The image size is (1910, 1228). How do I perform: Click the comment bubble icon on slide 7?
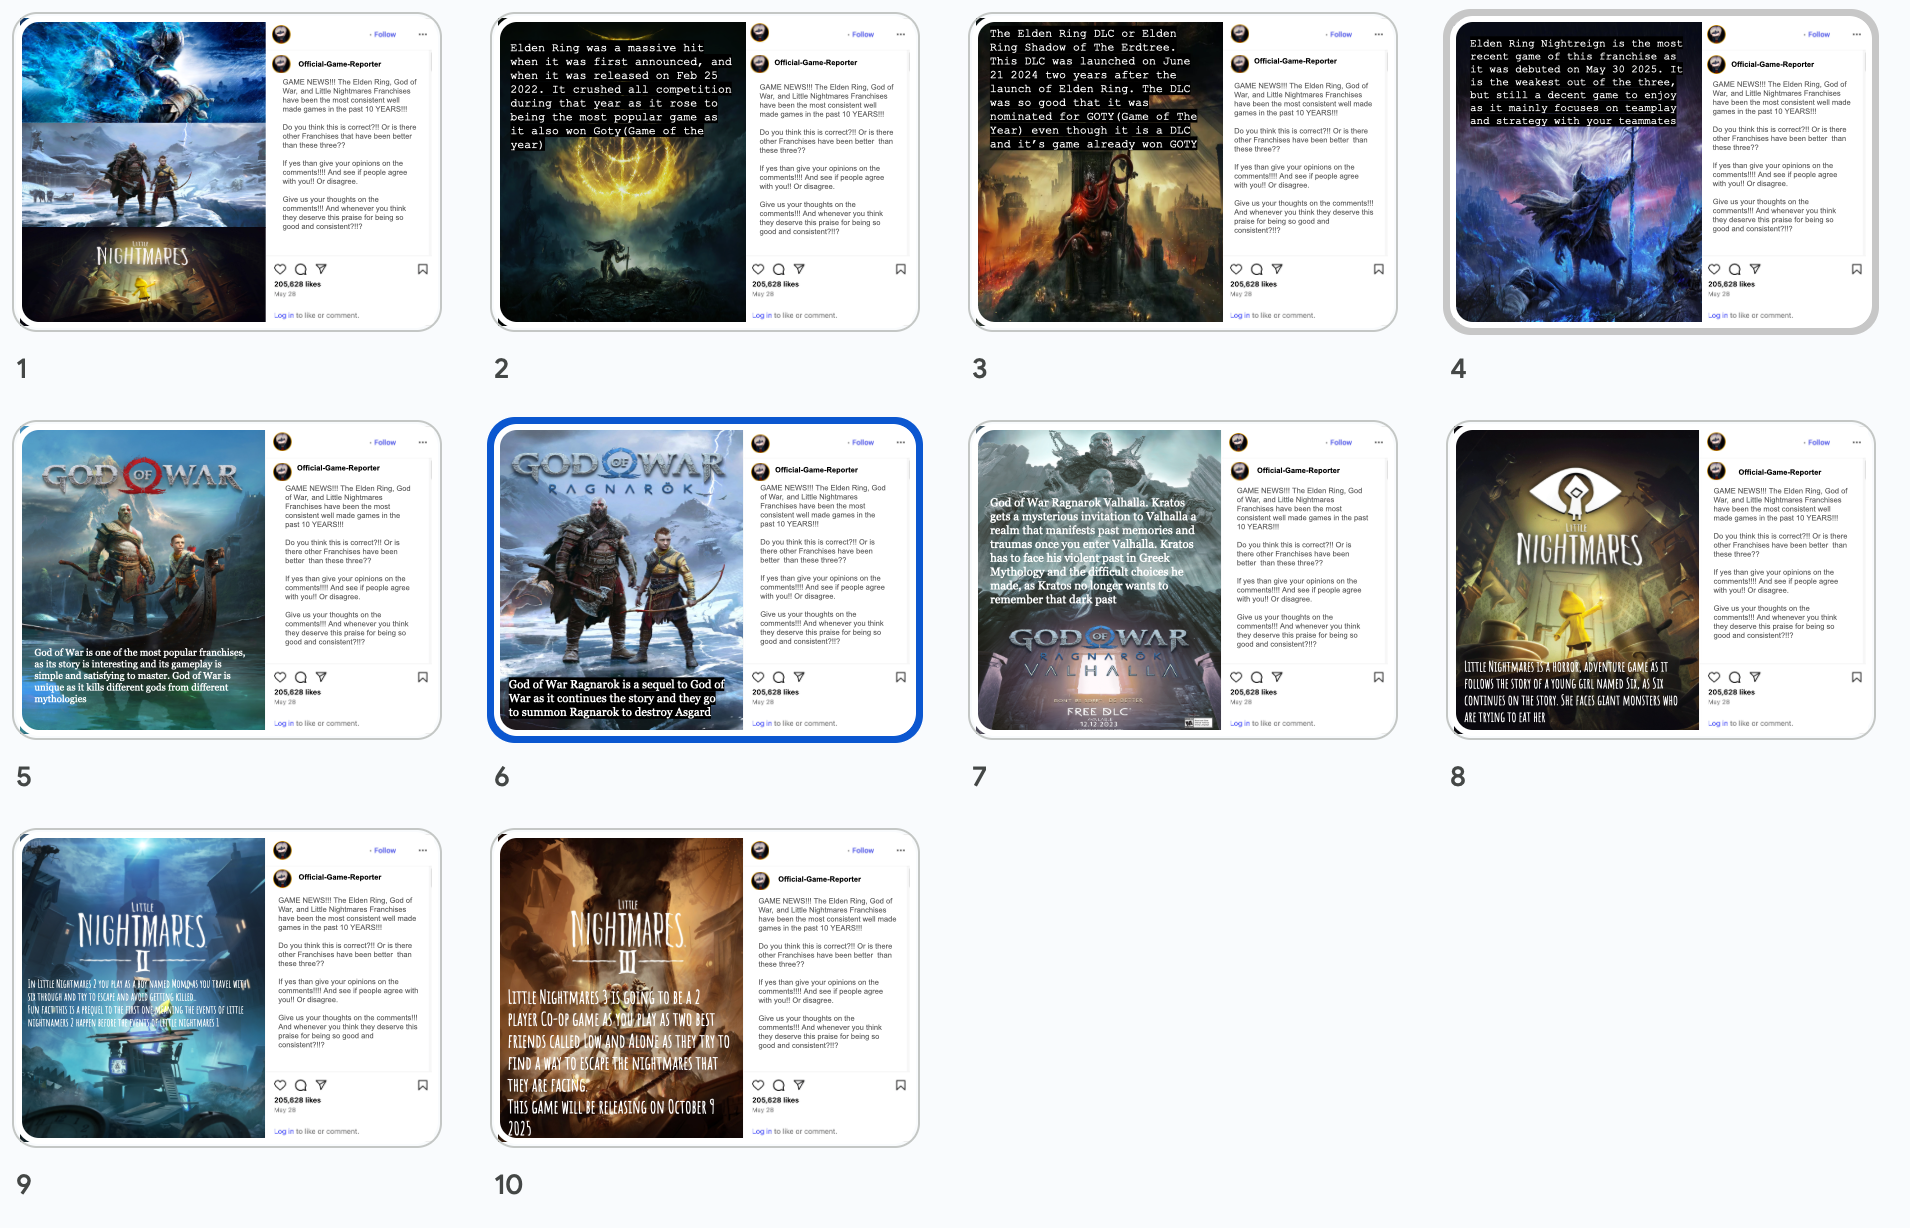tap(1256, 677)
